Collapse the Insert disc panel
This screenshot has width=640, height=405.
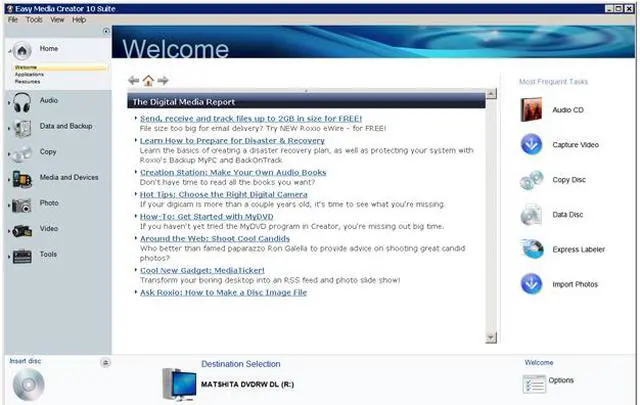pos(105,362)
